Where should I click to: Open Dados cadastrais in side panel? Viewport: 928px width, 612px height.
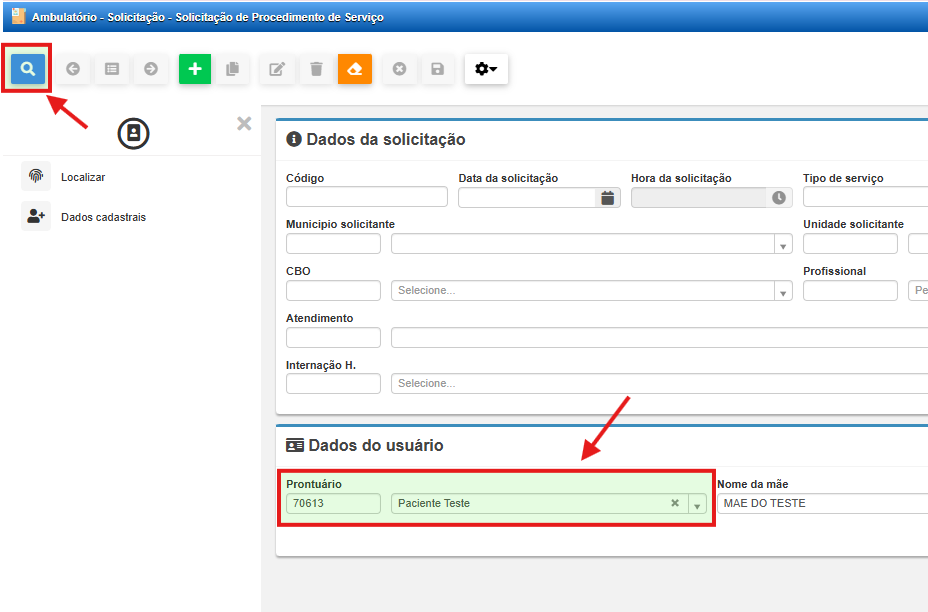[102, 217]
